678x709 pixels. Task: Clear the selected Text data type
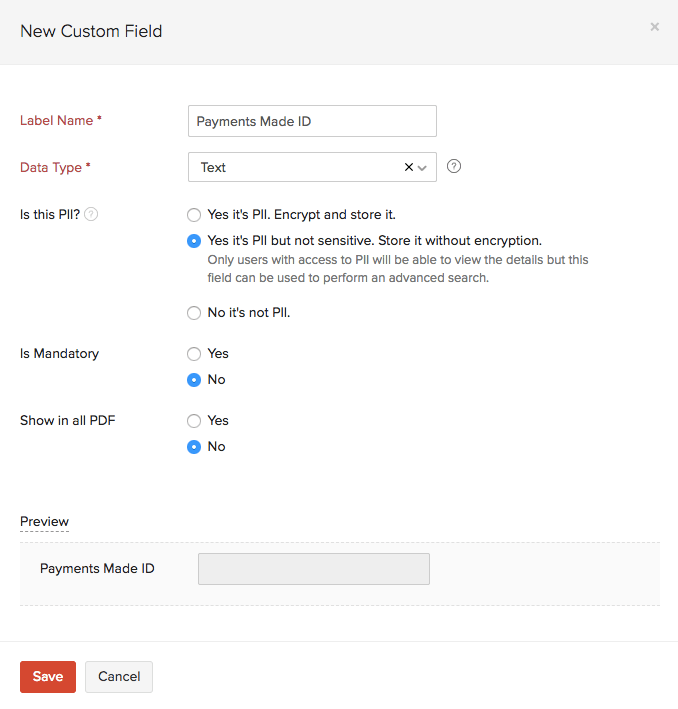coord(408,167)
